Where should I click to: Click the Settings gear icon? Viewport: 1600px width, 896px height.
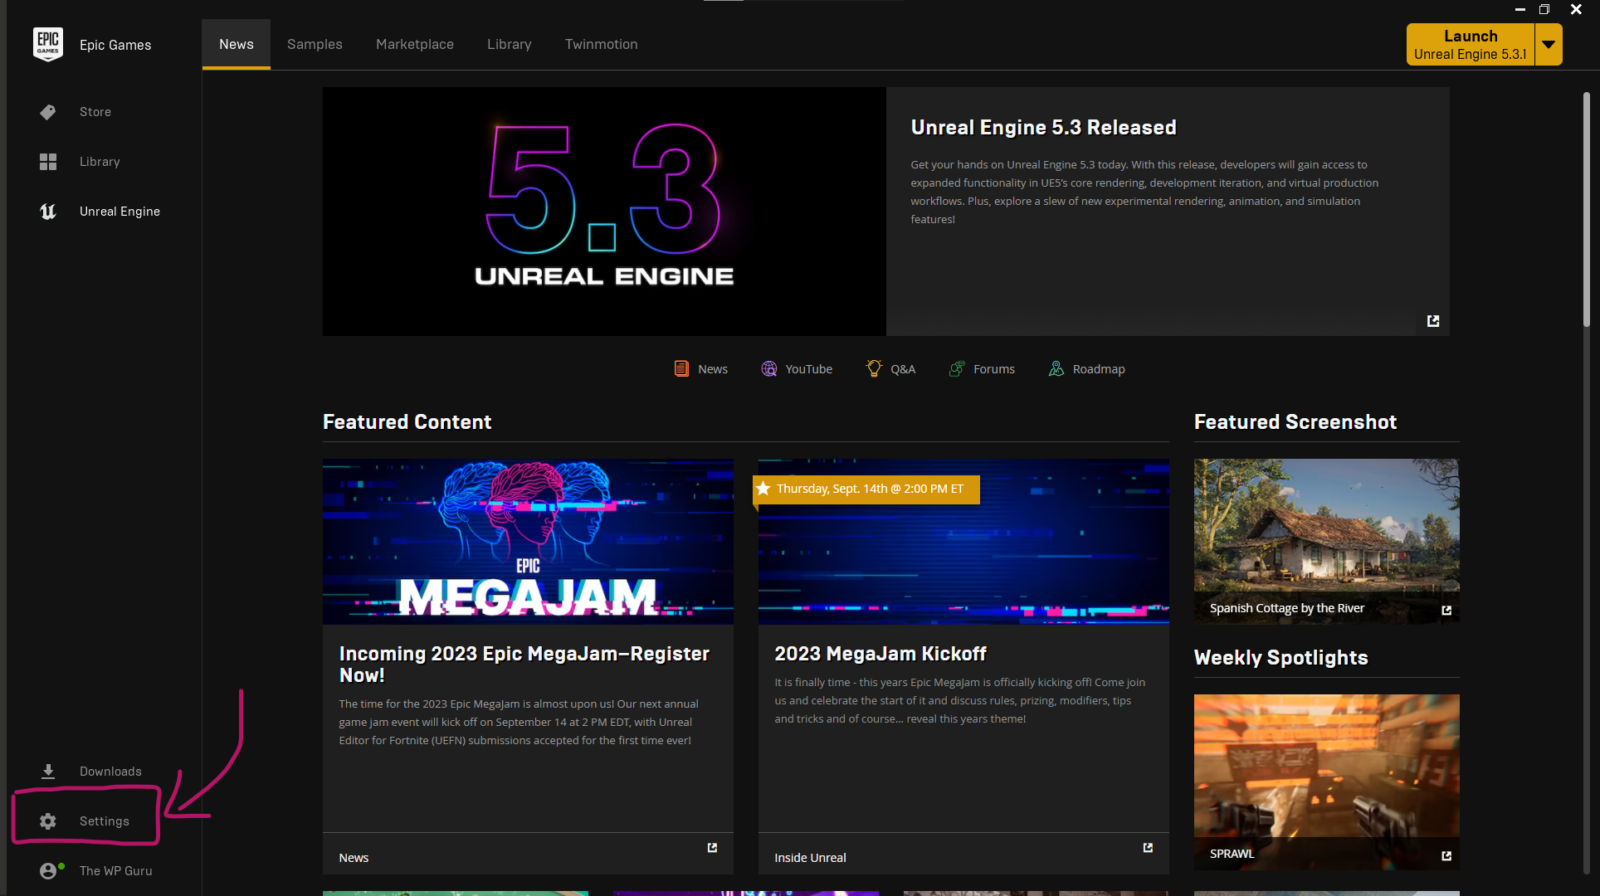[48, 821]
